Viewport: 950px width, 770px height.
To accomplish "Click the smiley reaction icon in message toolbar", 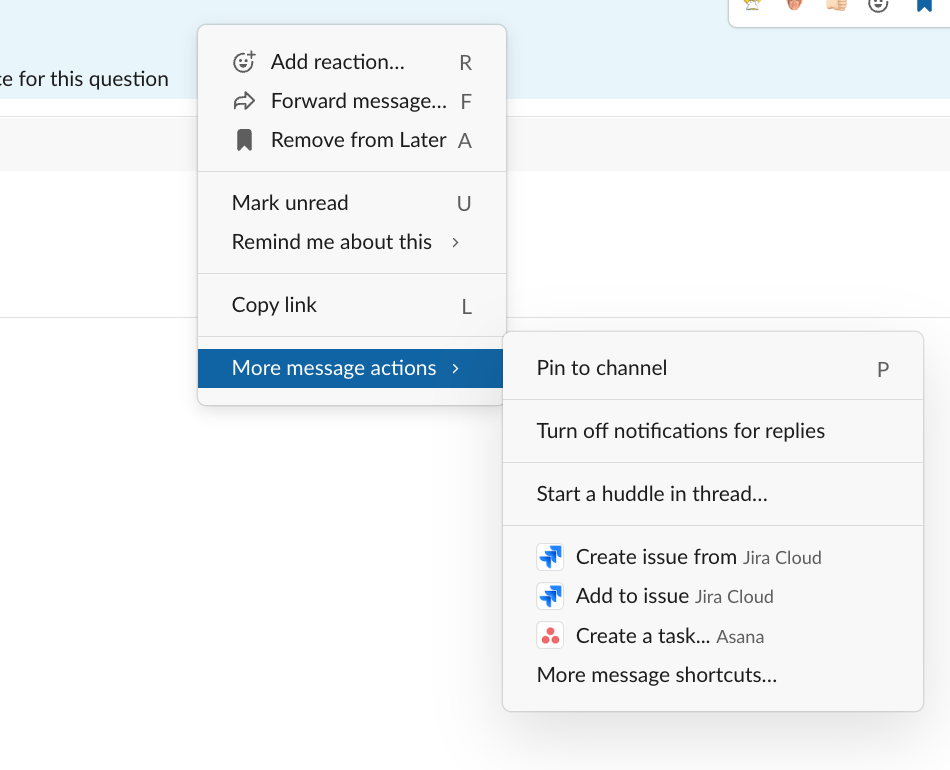I will click(x=878, y=5).
